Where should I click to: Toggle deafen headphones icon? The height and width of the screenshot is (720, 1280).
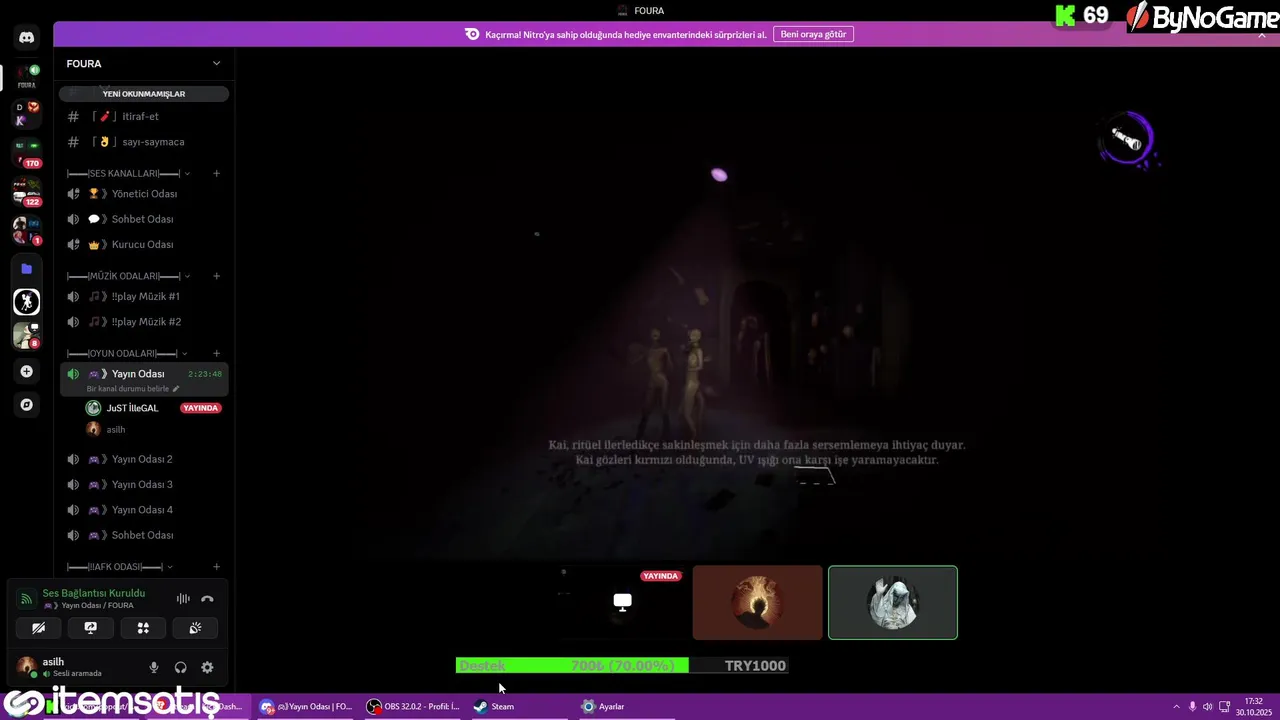tap(181, 667)
